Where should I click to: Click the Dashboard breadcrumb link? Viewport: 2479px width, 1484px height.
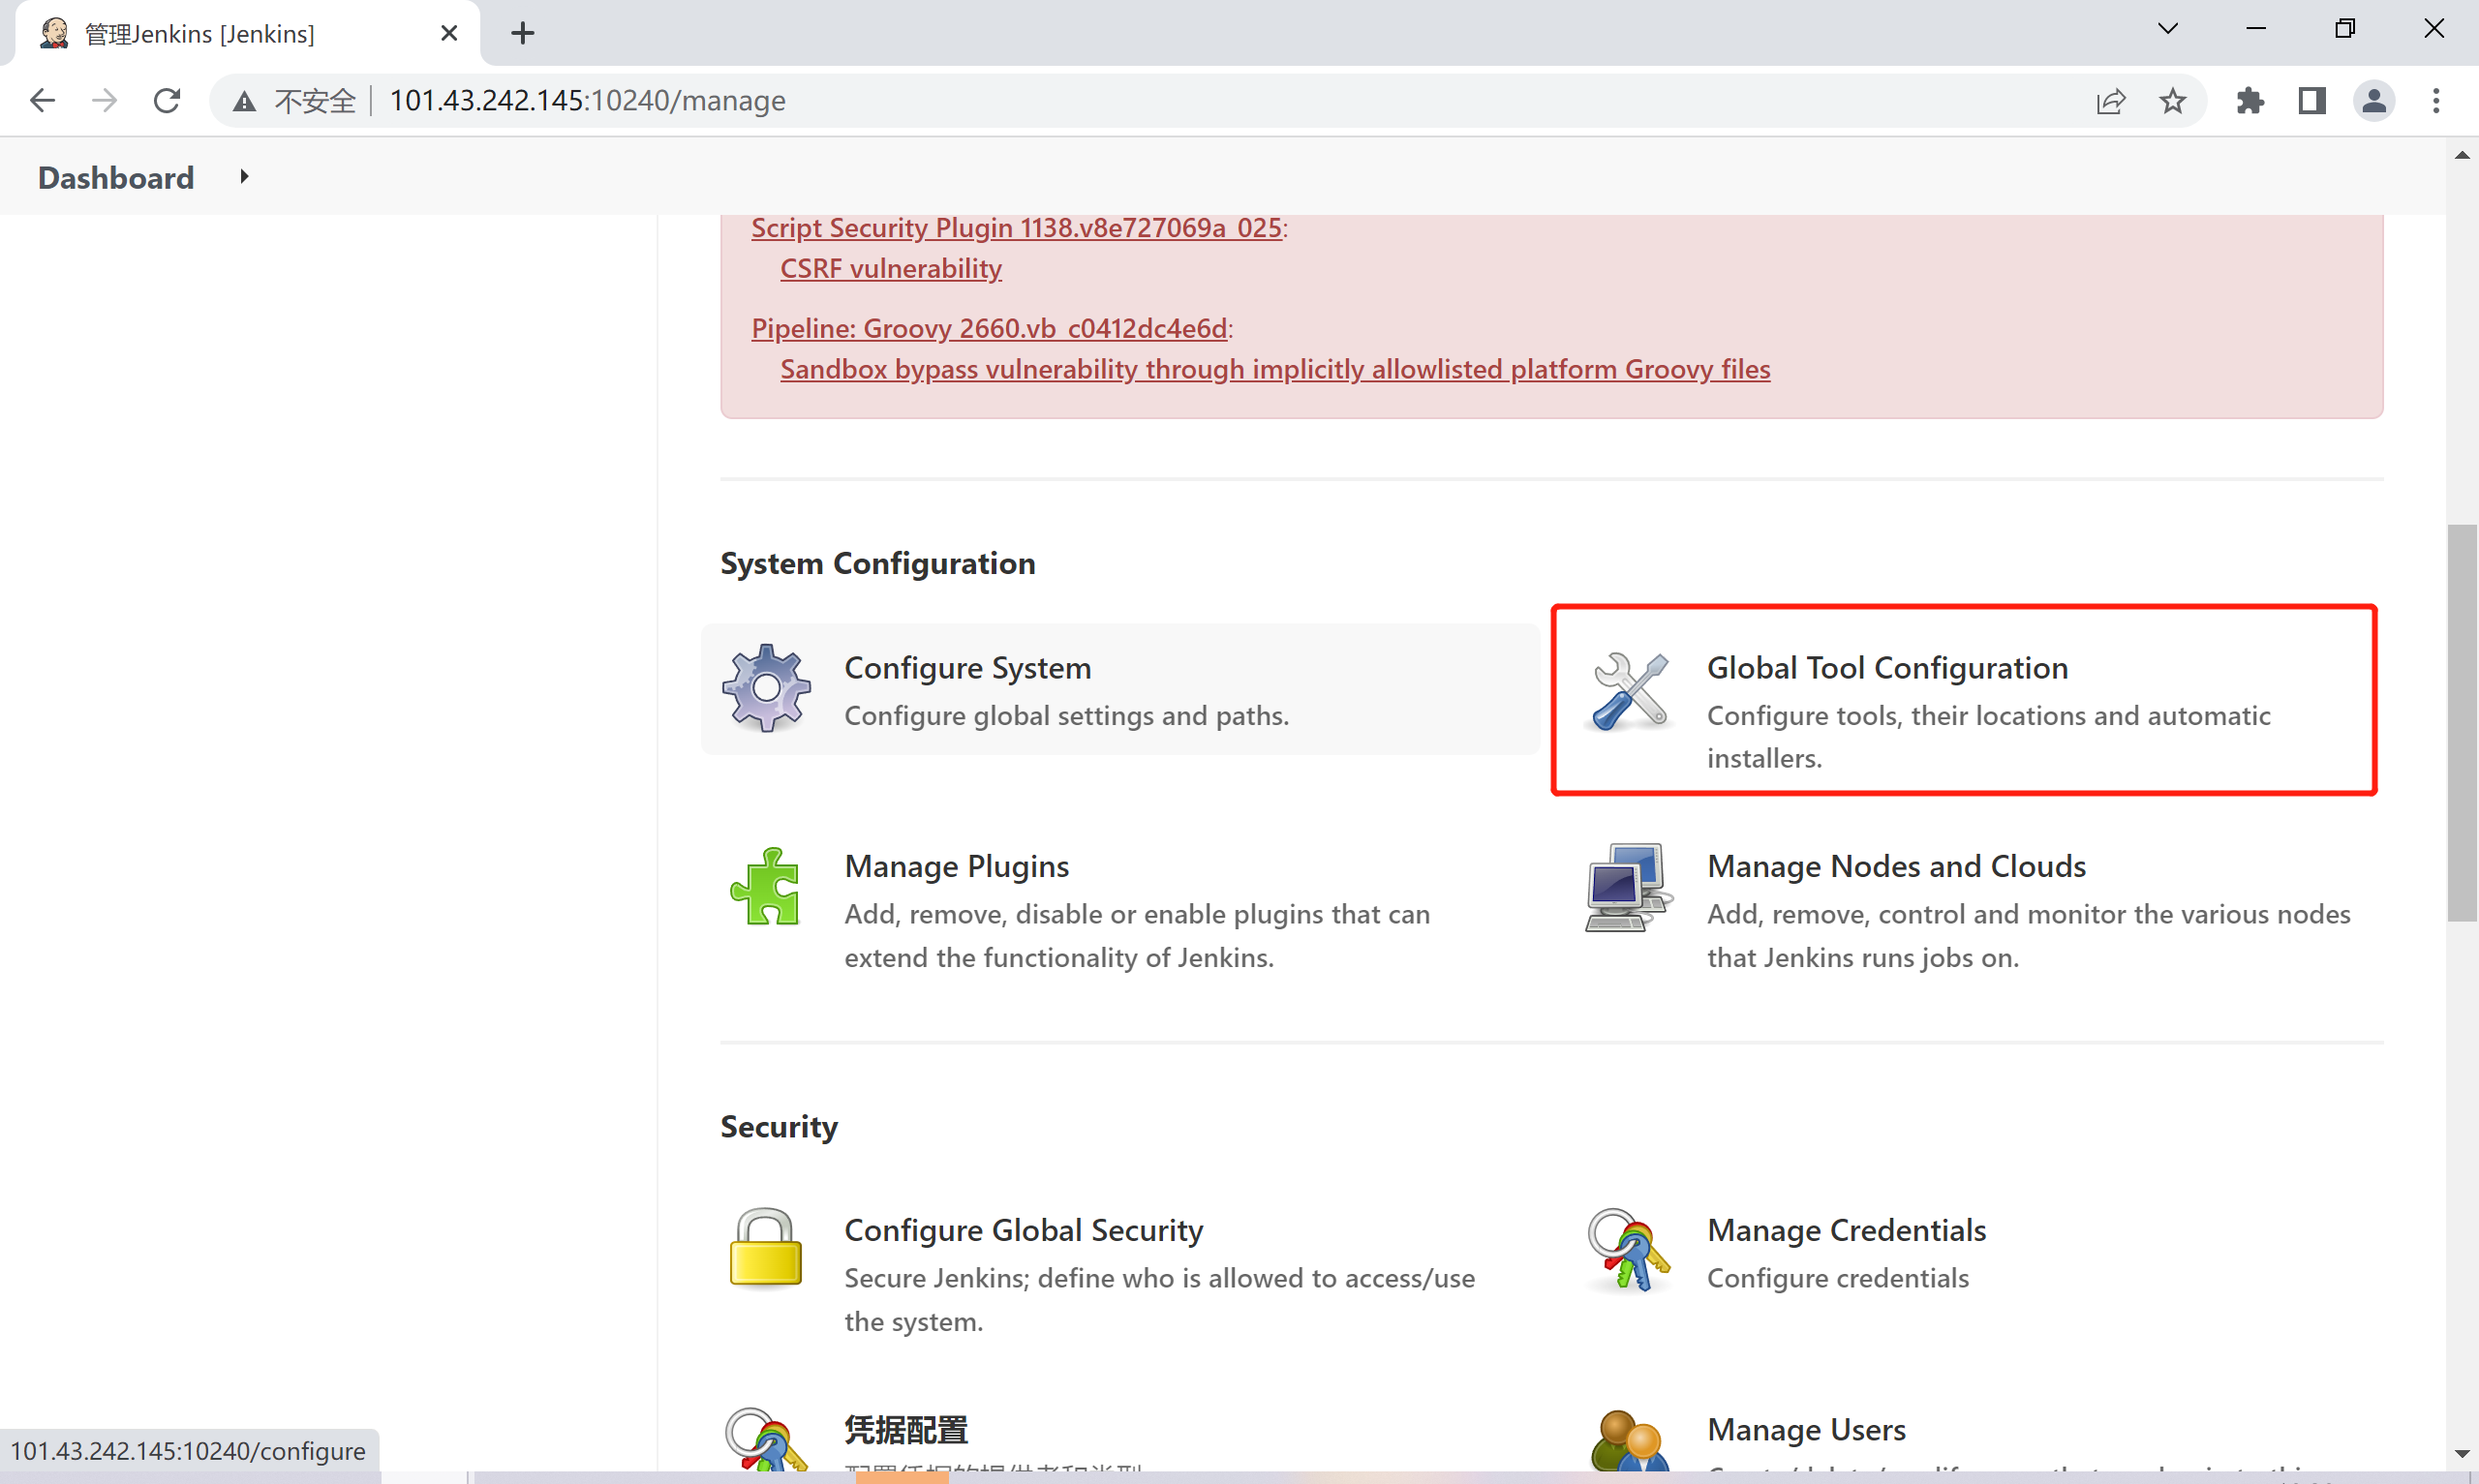coord(116,178)
